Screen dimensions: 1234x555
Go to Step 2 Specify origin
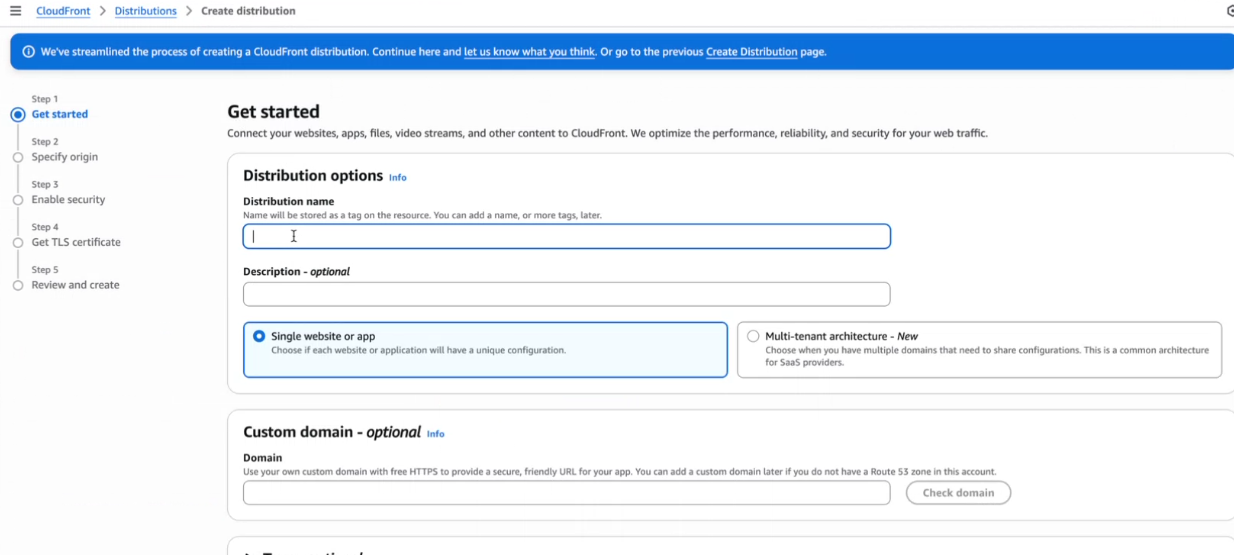64,157
